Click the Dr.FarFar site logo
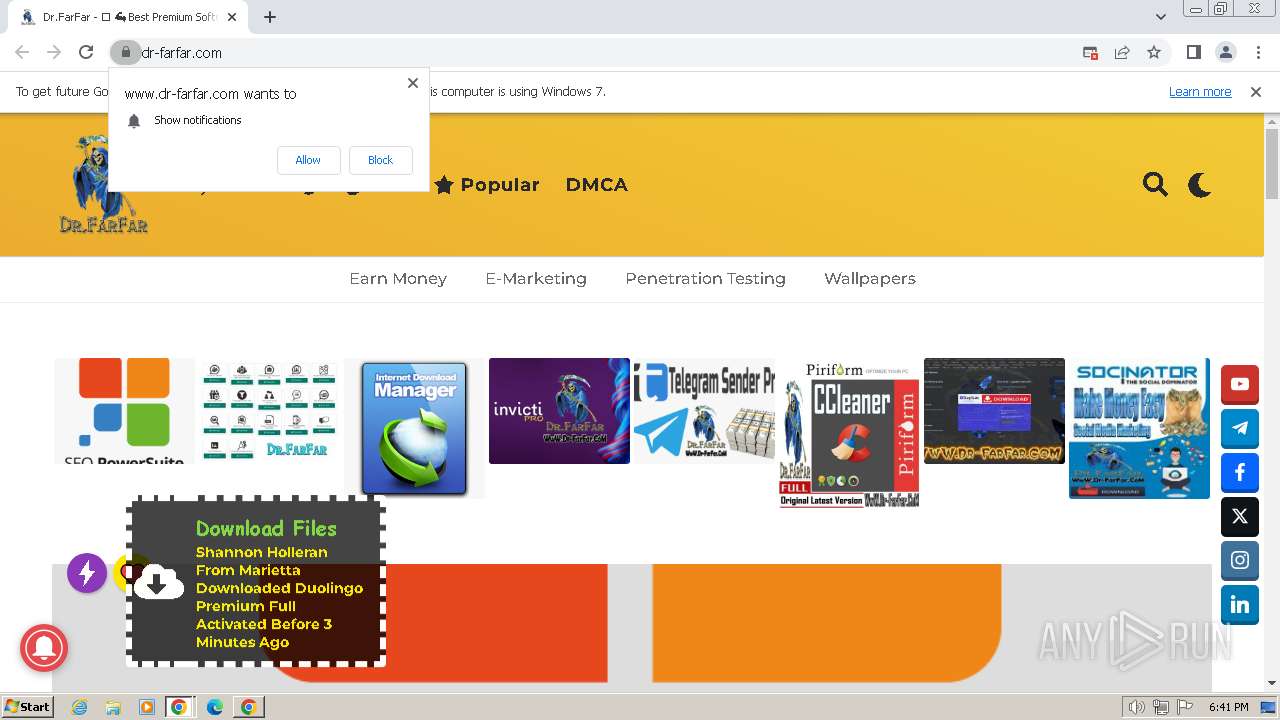 click(x=103, y=184)
